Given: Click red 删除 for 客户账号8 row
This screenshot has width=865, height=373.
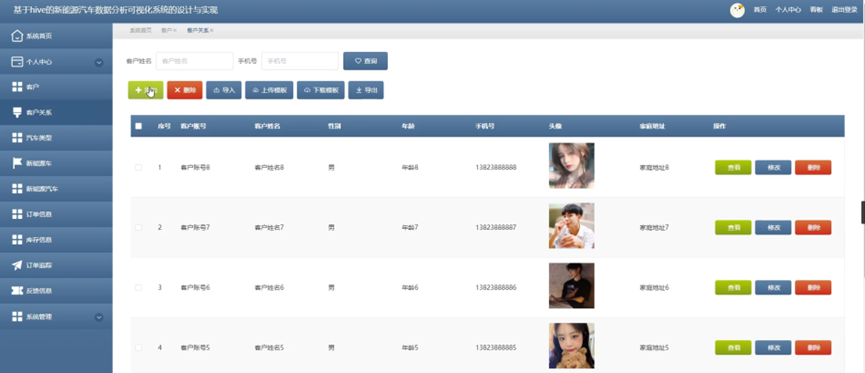Looking at the screenshot, I should pyautogui.click(x=813, y=167).
